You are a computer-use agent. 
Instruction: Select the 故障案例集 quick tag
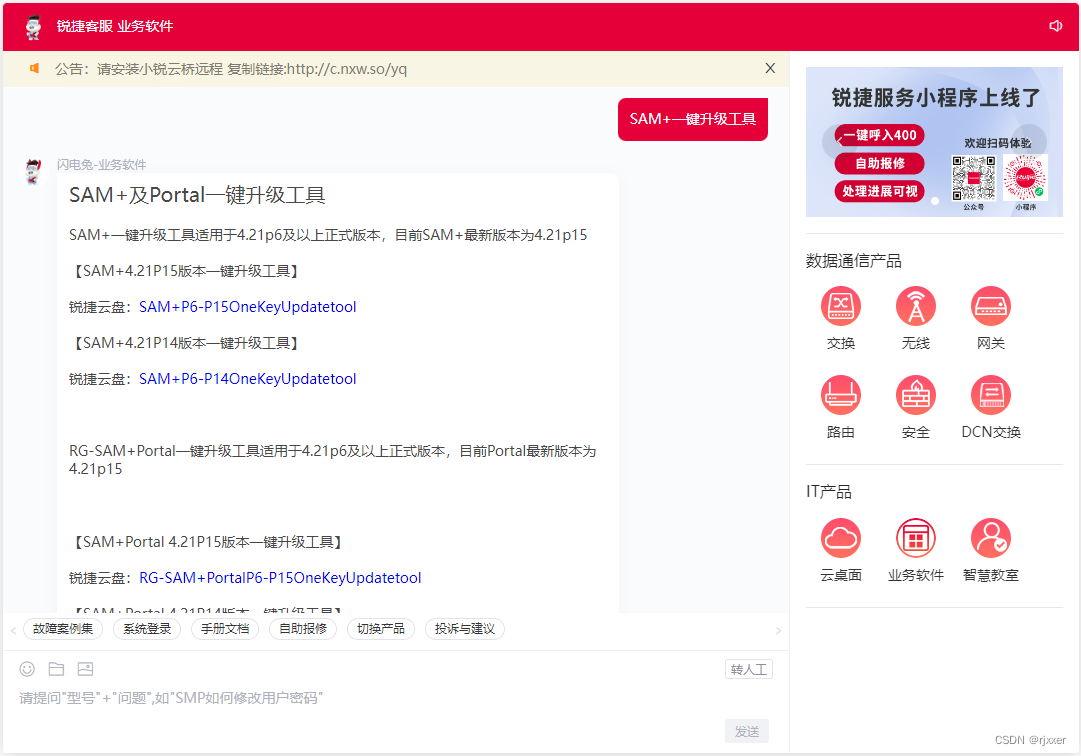(x=63, y=629)
